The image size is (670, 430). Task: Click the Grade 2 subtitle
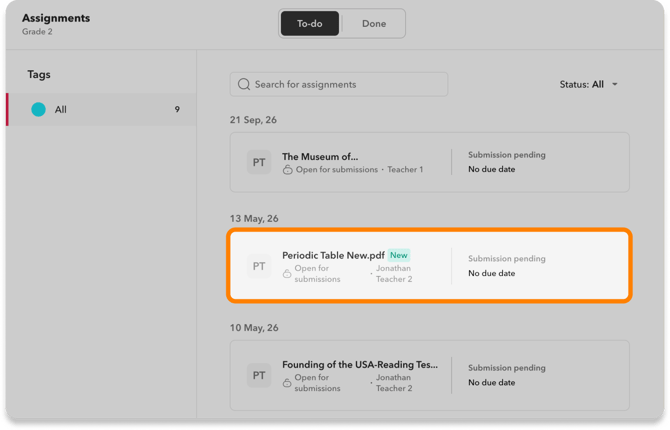coord(37,32)
